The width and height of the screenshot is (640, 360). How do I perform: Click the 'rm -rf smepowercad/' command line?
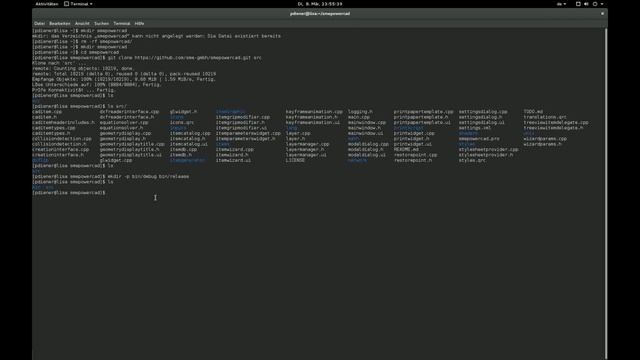pos(82,41)
